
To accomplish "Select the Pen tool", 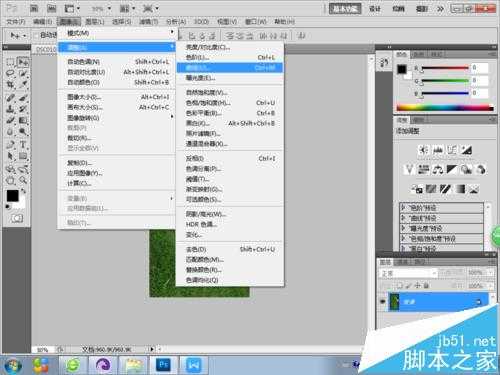I will tap(10, 144).
